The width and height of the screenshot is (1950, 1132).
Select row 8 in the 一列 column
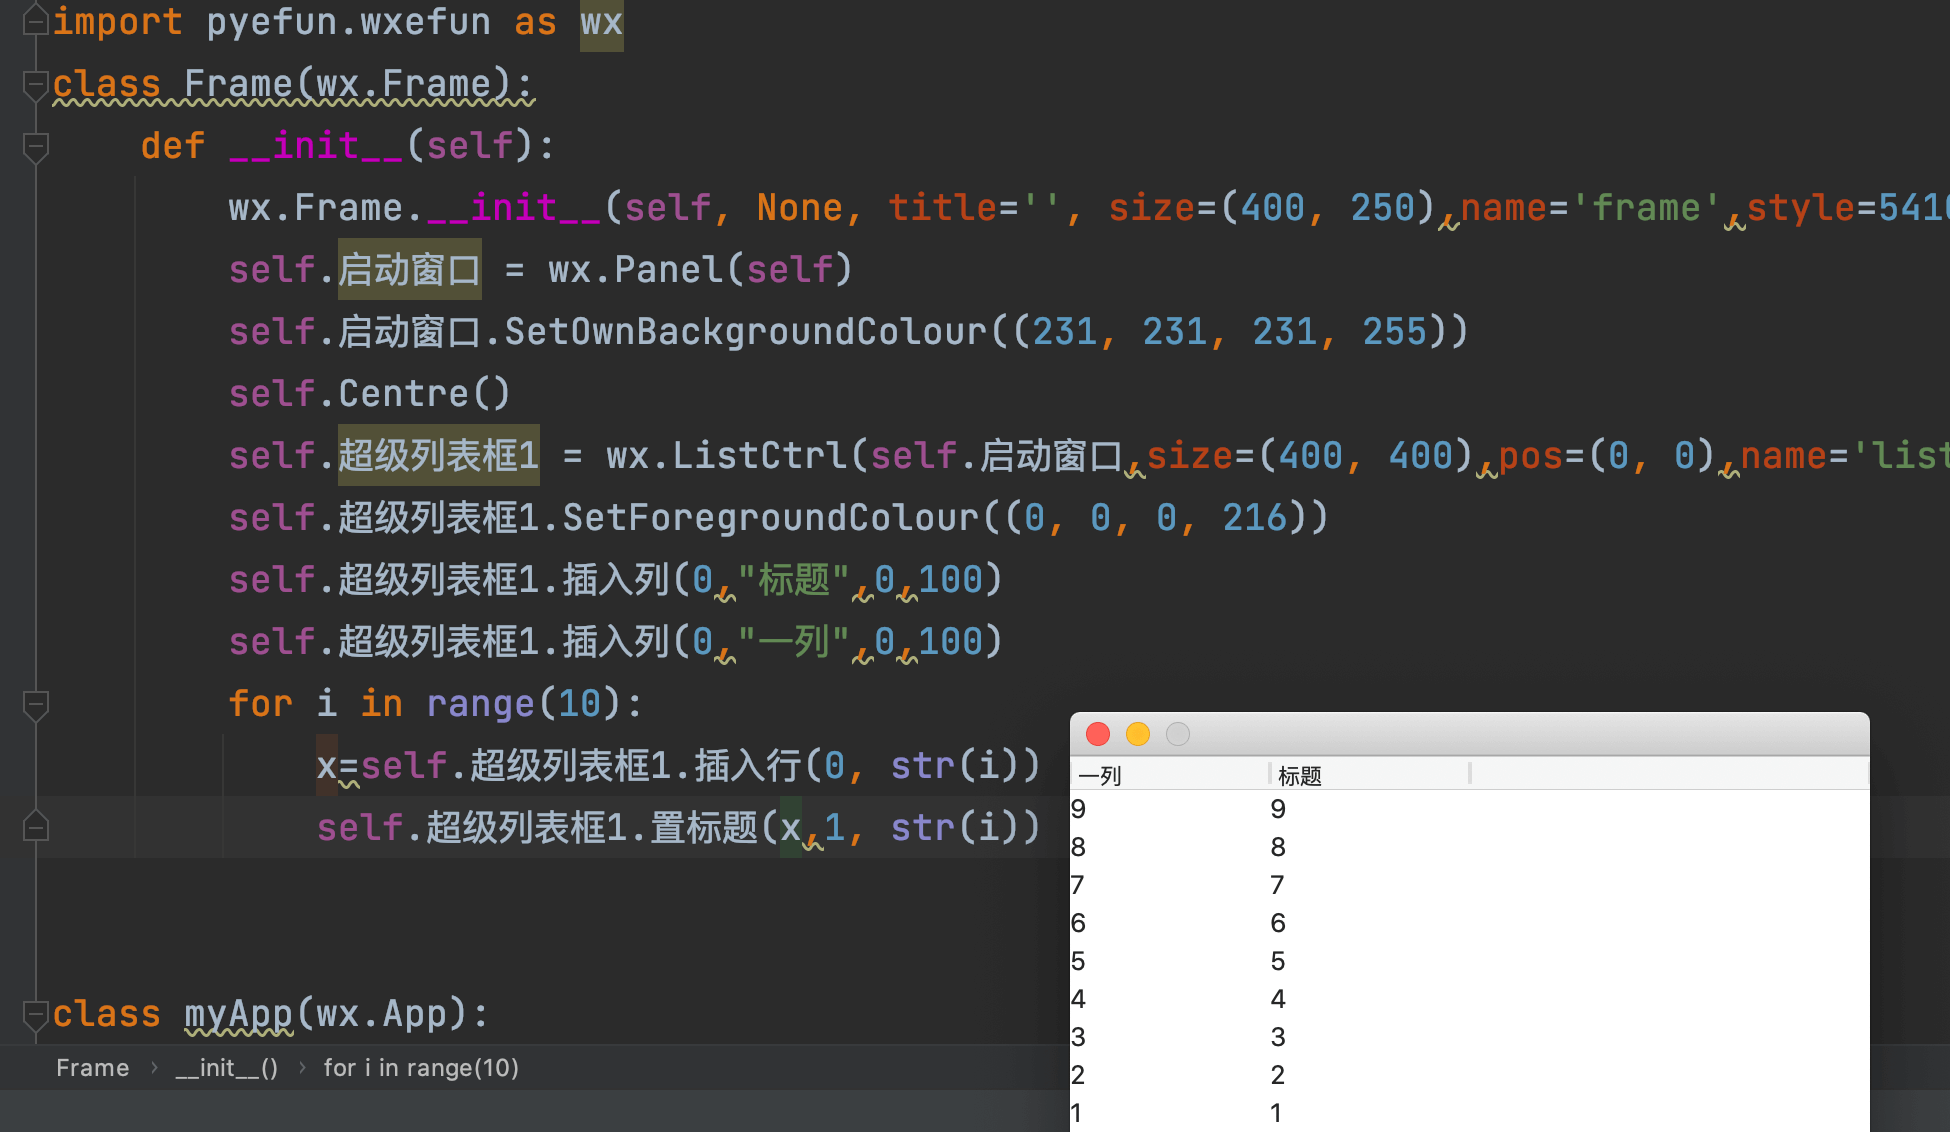(x=1078, y=847)
